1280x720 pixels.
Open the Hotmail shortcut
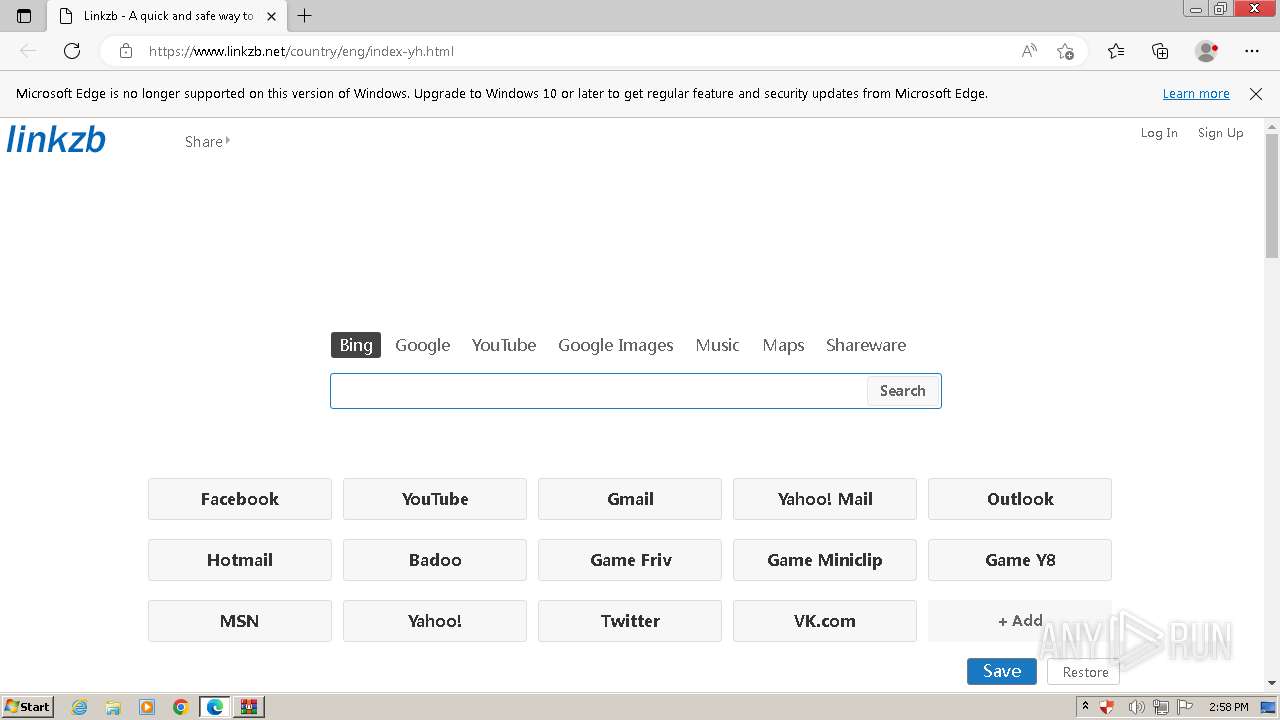pos(240,560)
